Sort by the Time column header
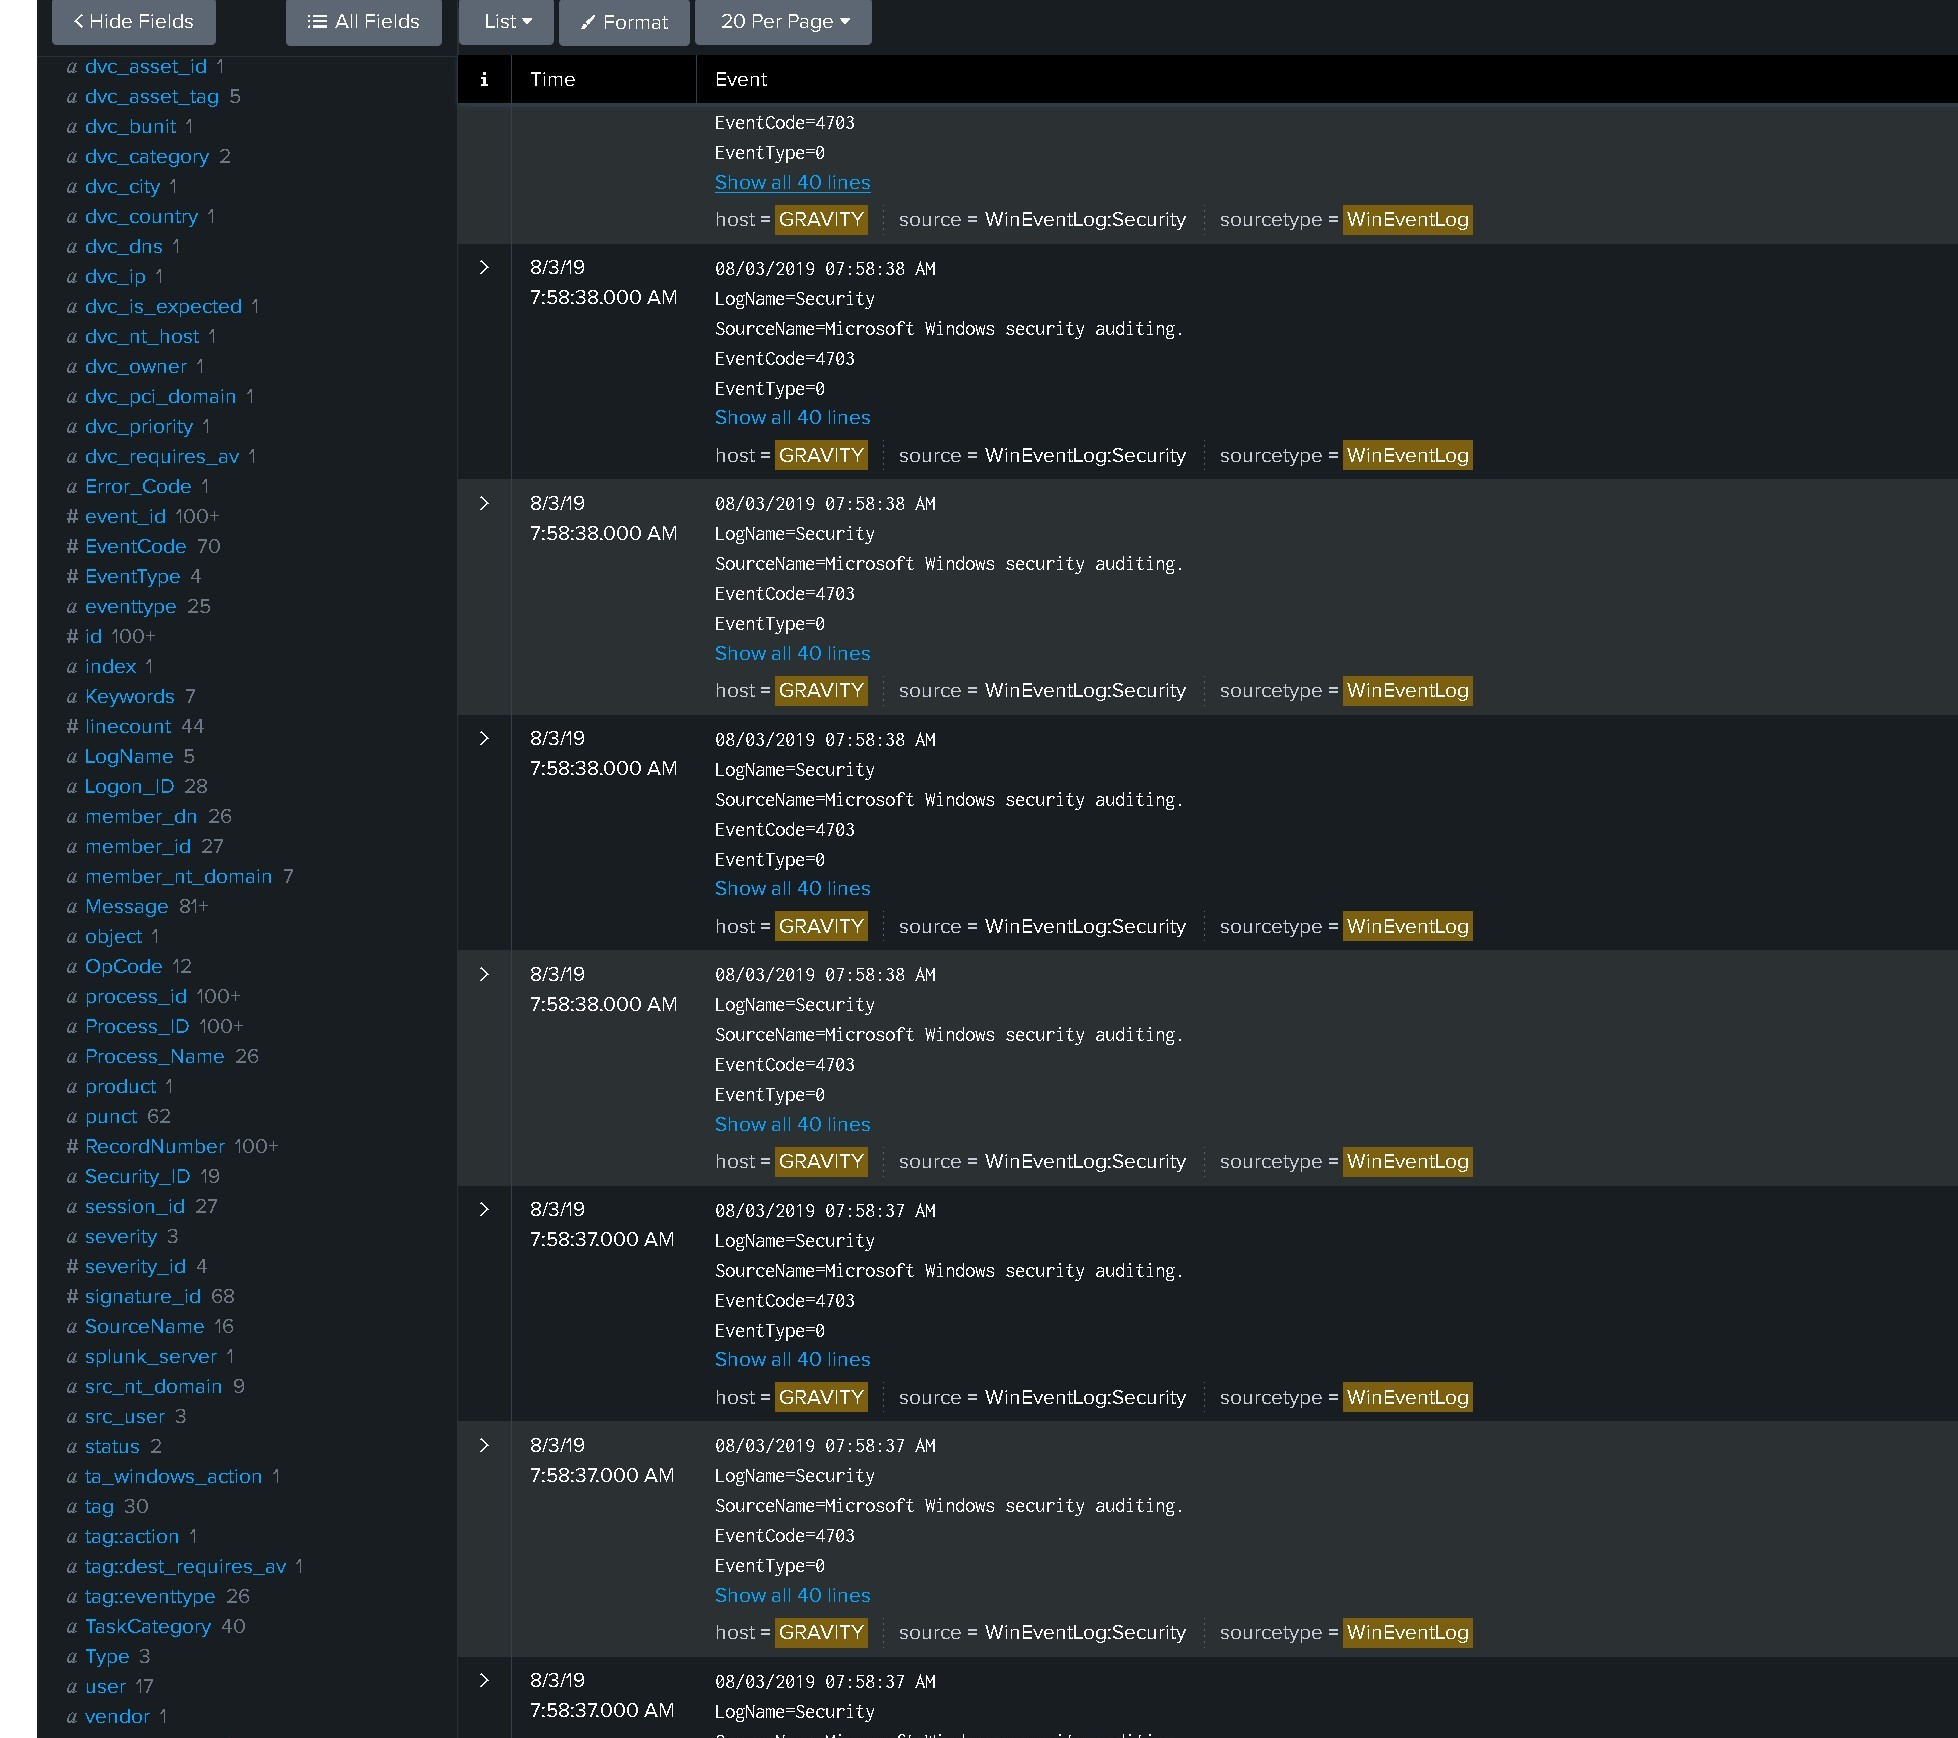This screenshot has width=1958, height=1738. (x=552, y=79)
